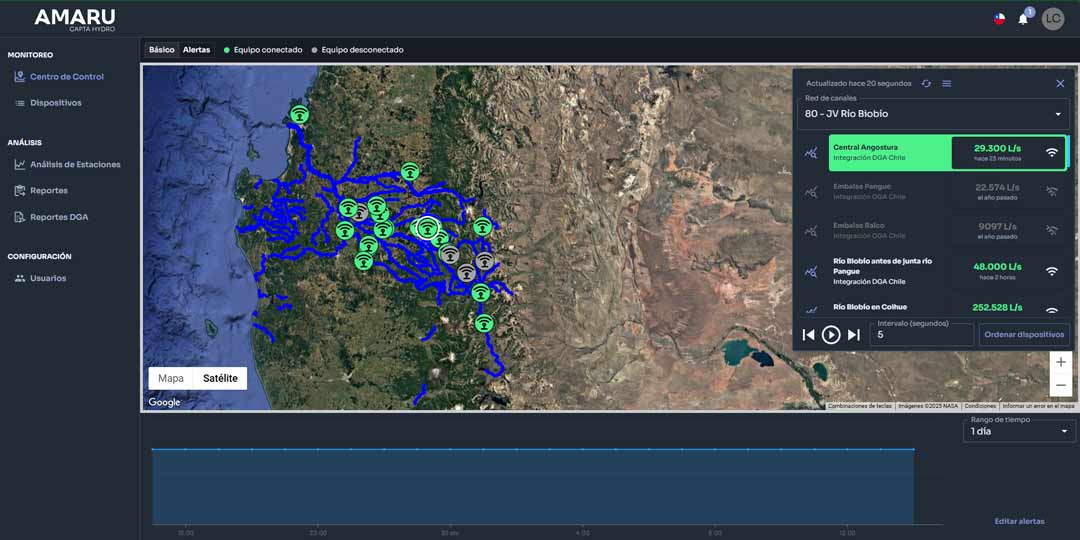
Task: Click the Chile flag language icon
Action: tap(999, 19)
